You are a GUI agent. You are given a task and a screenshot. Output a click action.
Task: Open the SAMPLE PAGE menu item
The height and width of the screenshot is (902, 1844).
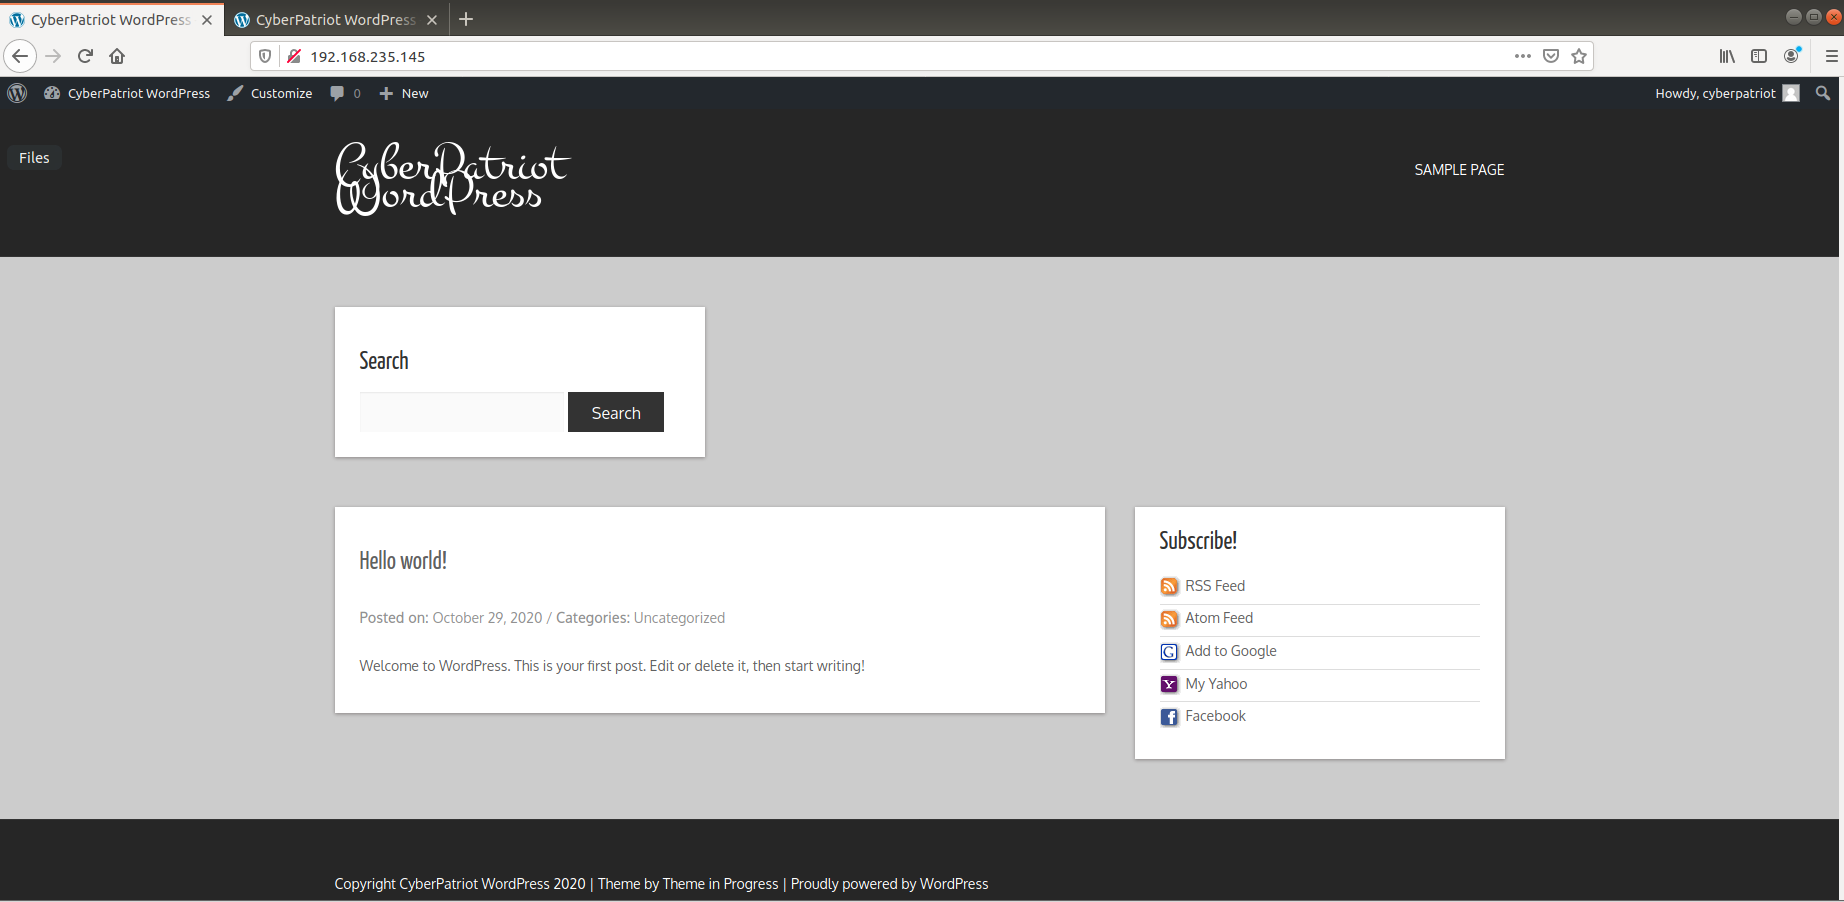tap(1459, 170)
